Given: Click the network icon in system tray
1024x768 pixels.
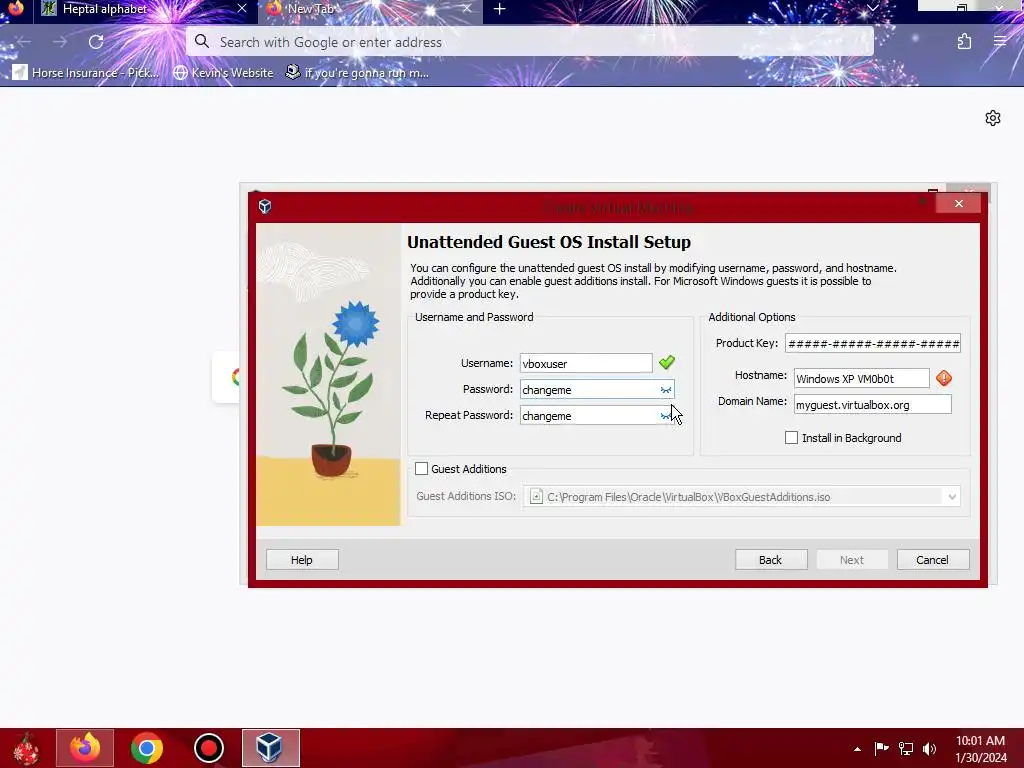Looking at the screenshot, I should pos(905,748).
